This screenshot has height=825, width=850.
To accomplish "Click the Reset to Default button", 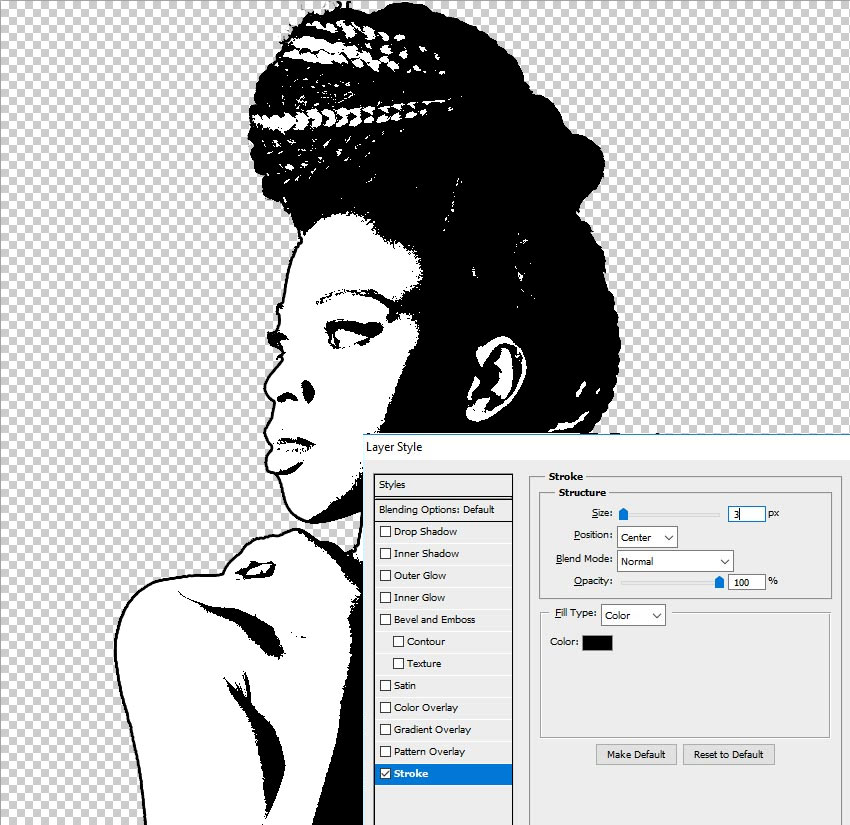I will 729,754.
